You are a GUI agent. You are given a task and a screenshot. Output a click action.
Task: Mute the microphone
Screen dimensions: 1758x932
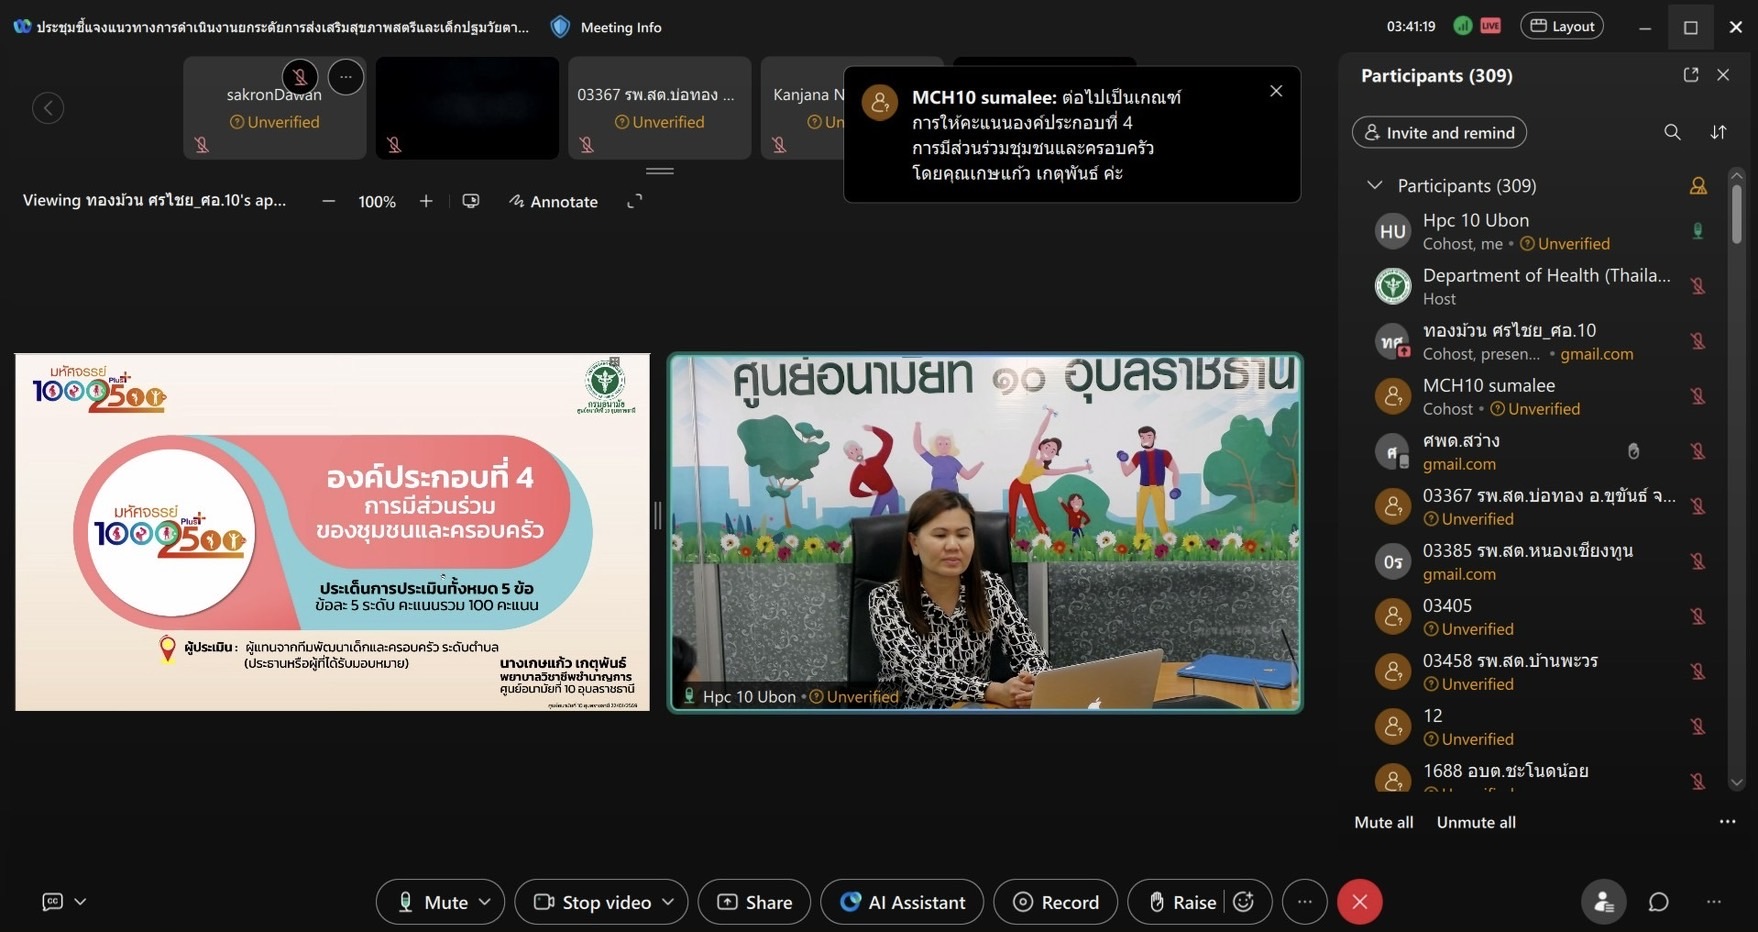(x=433, y=902)
